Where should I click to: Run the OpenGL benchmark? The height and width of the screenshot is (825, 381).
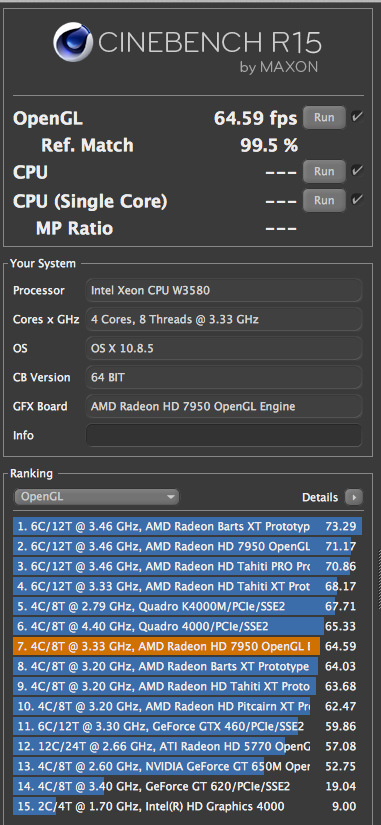pos(324,117)
